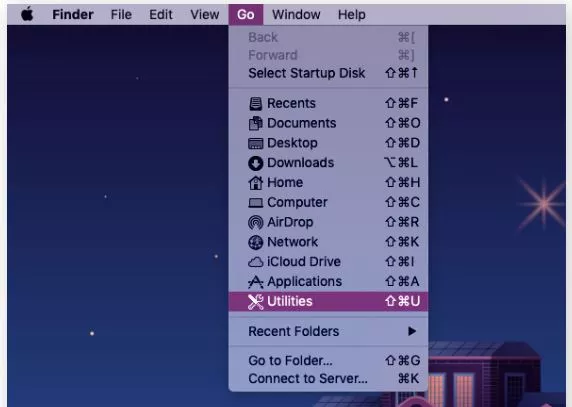Close the open Go menu
Screen dimensions: 572x407
point(246,15)
